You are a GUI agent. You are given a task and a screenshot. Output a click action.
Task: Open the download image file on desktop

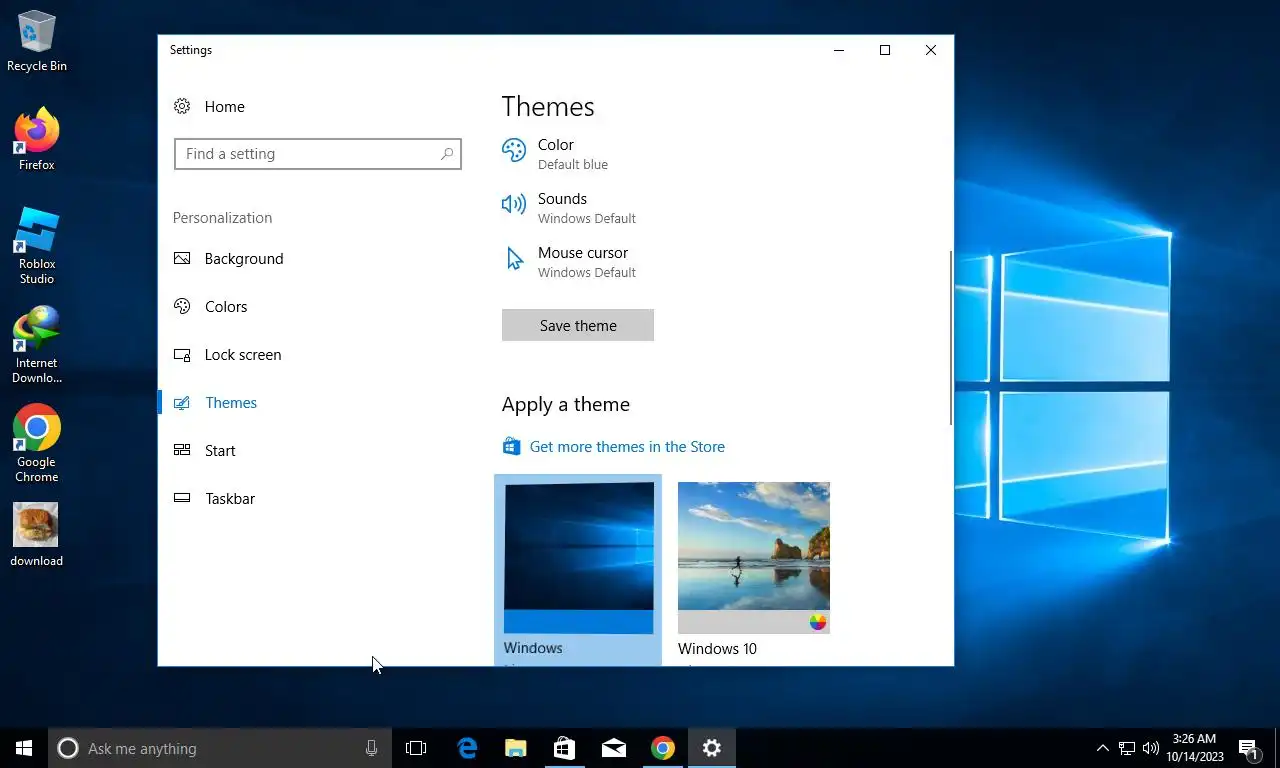tap(37, 535)
